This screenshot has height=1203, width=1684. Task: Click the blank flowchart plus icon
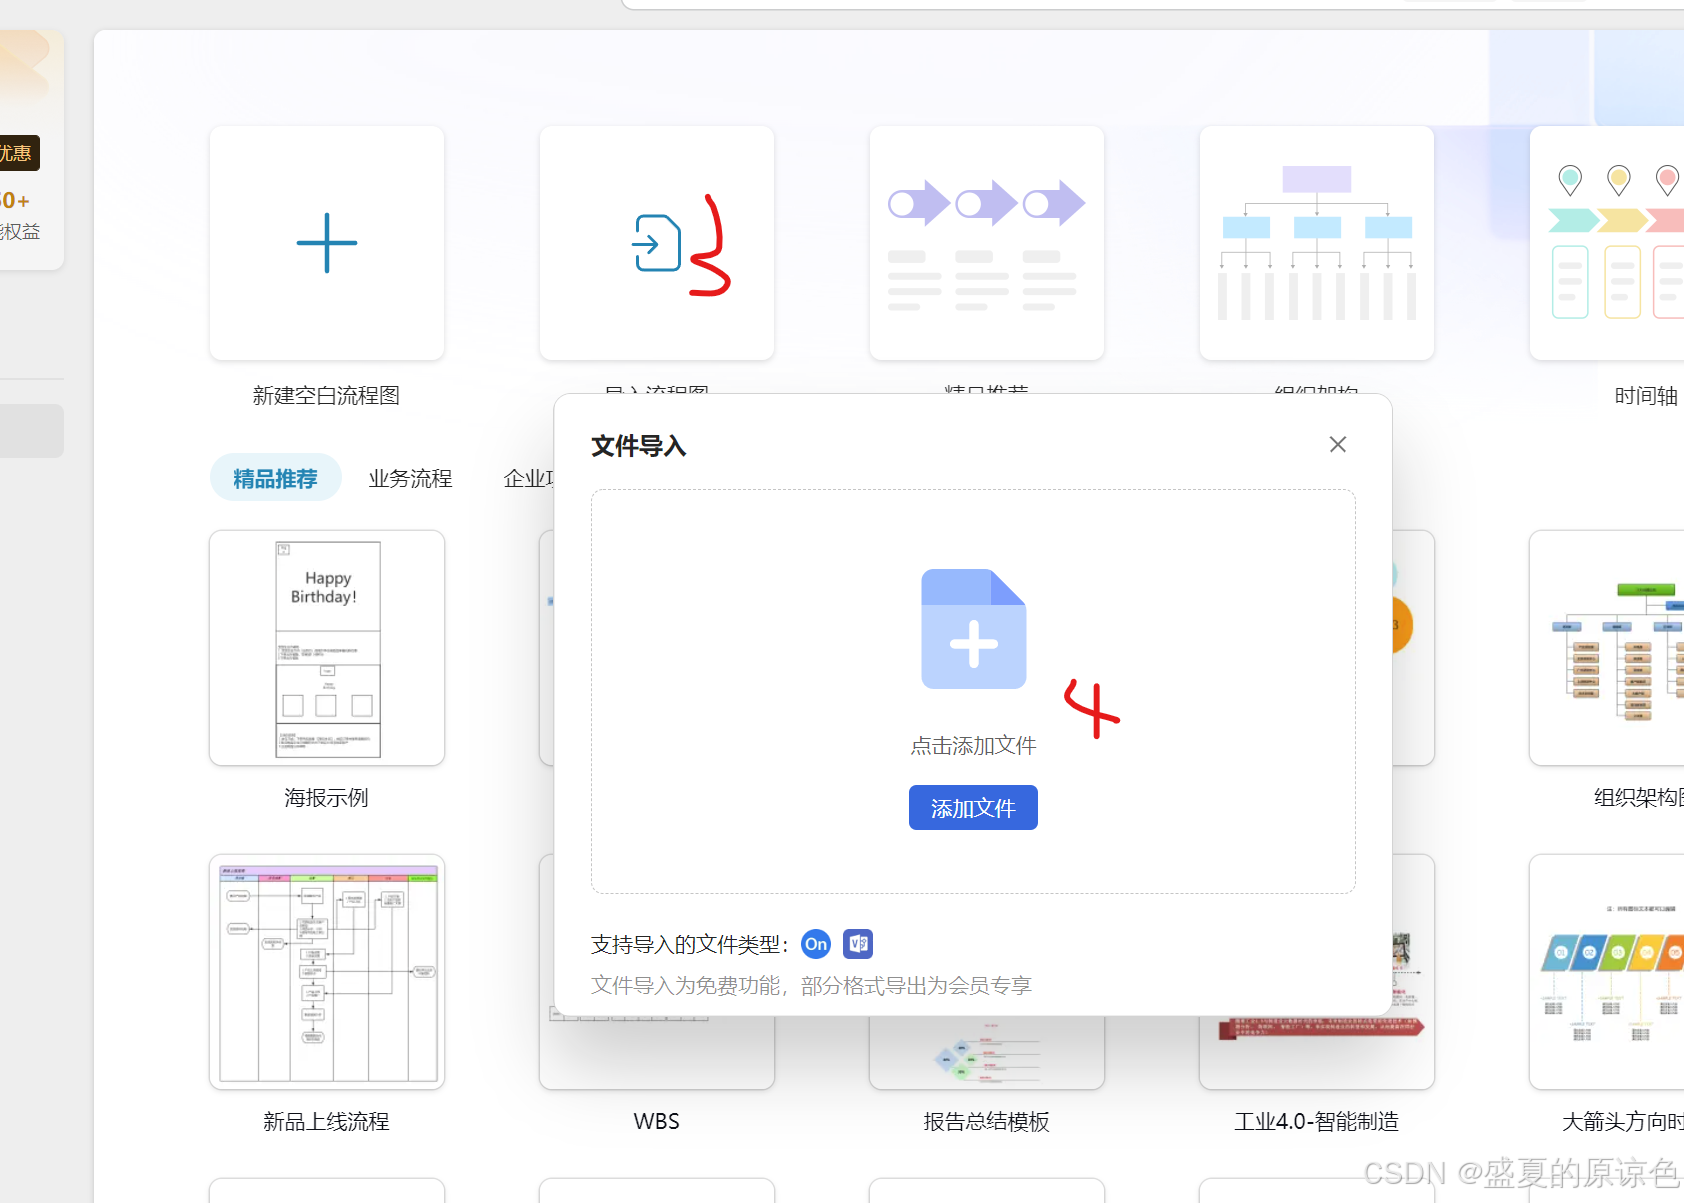coord(327,243)
